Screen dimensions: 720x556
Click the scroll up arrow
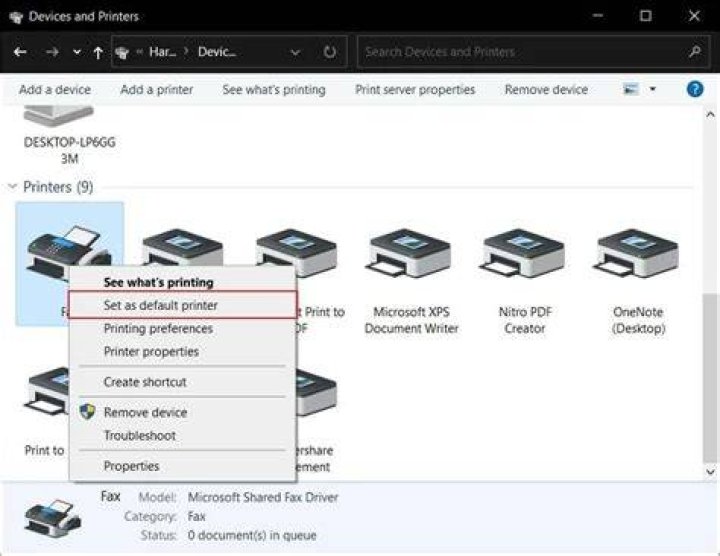pos(710,114)
